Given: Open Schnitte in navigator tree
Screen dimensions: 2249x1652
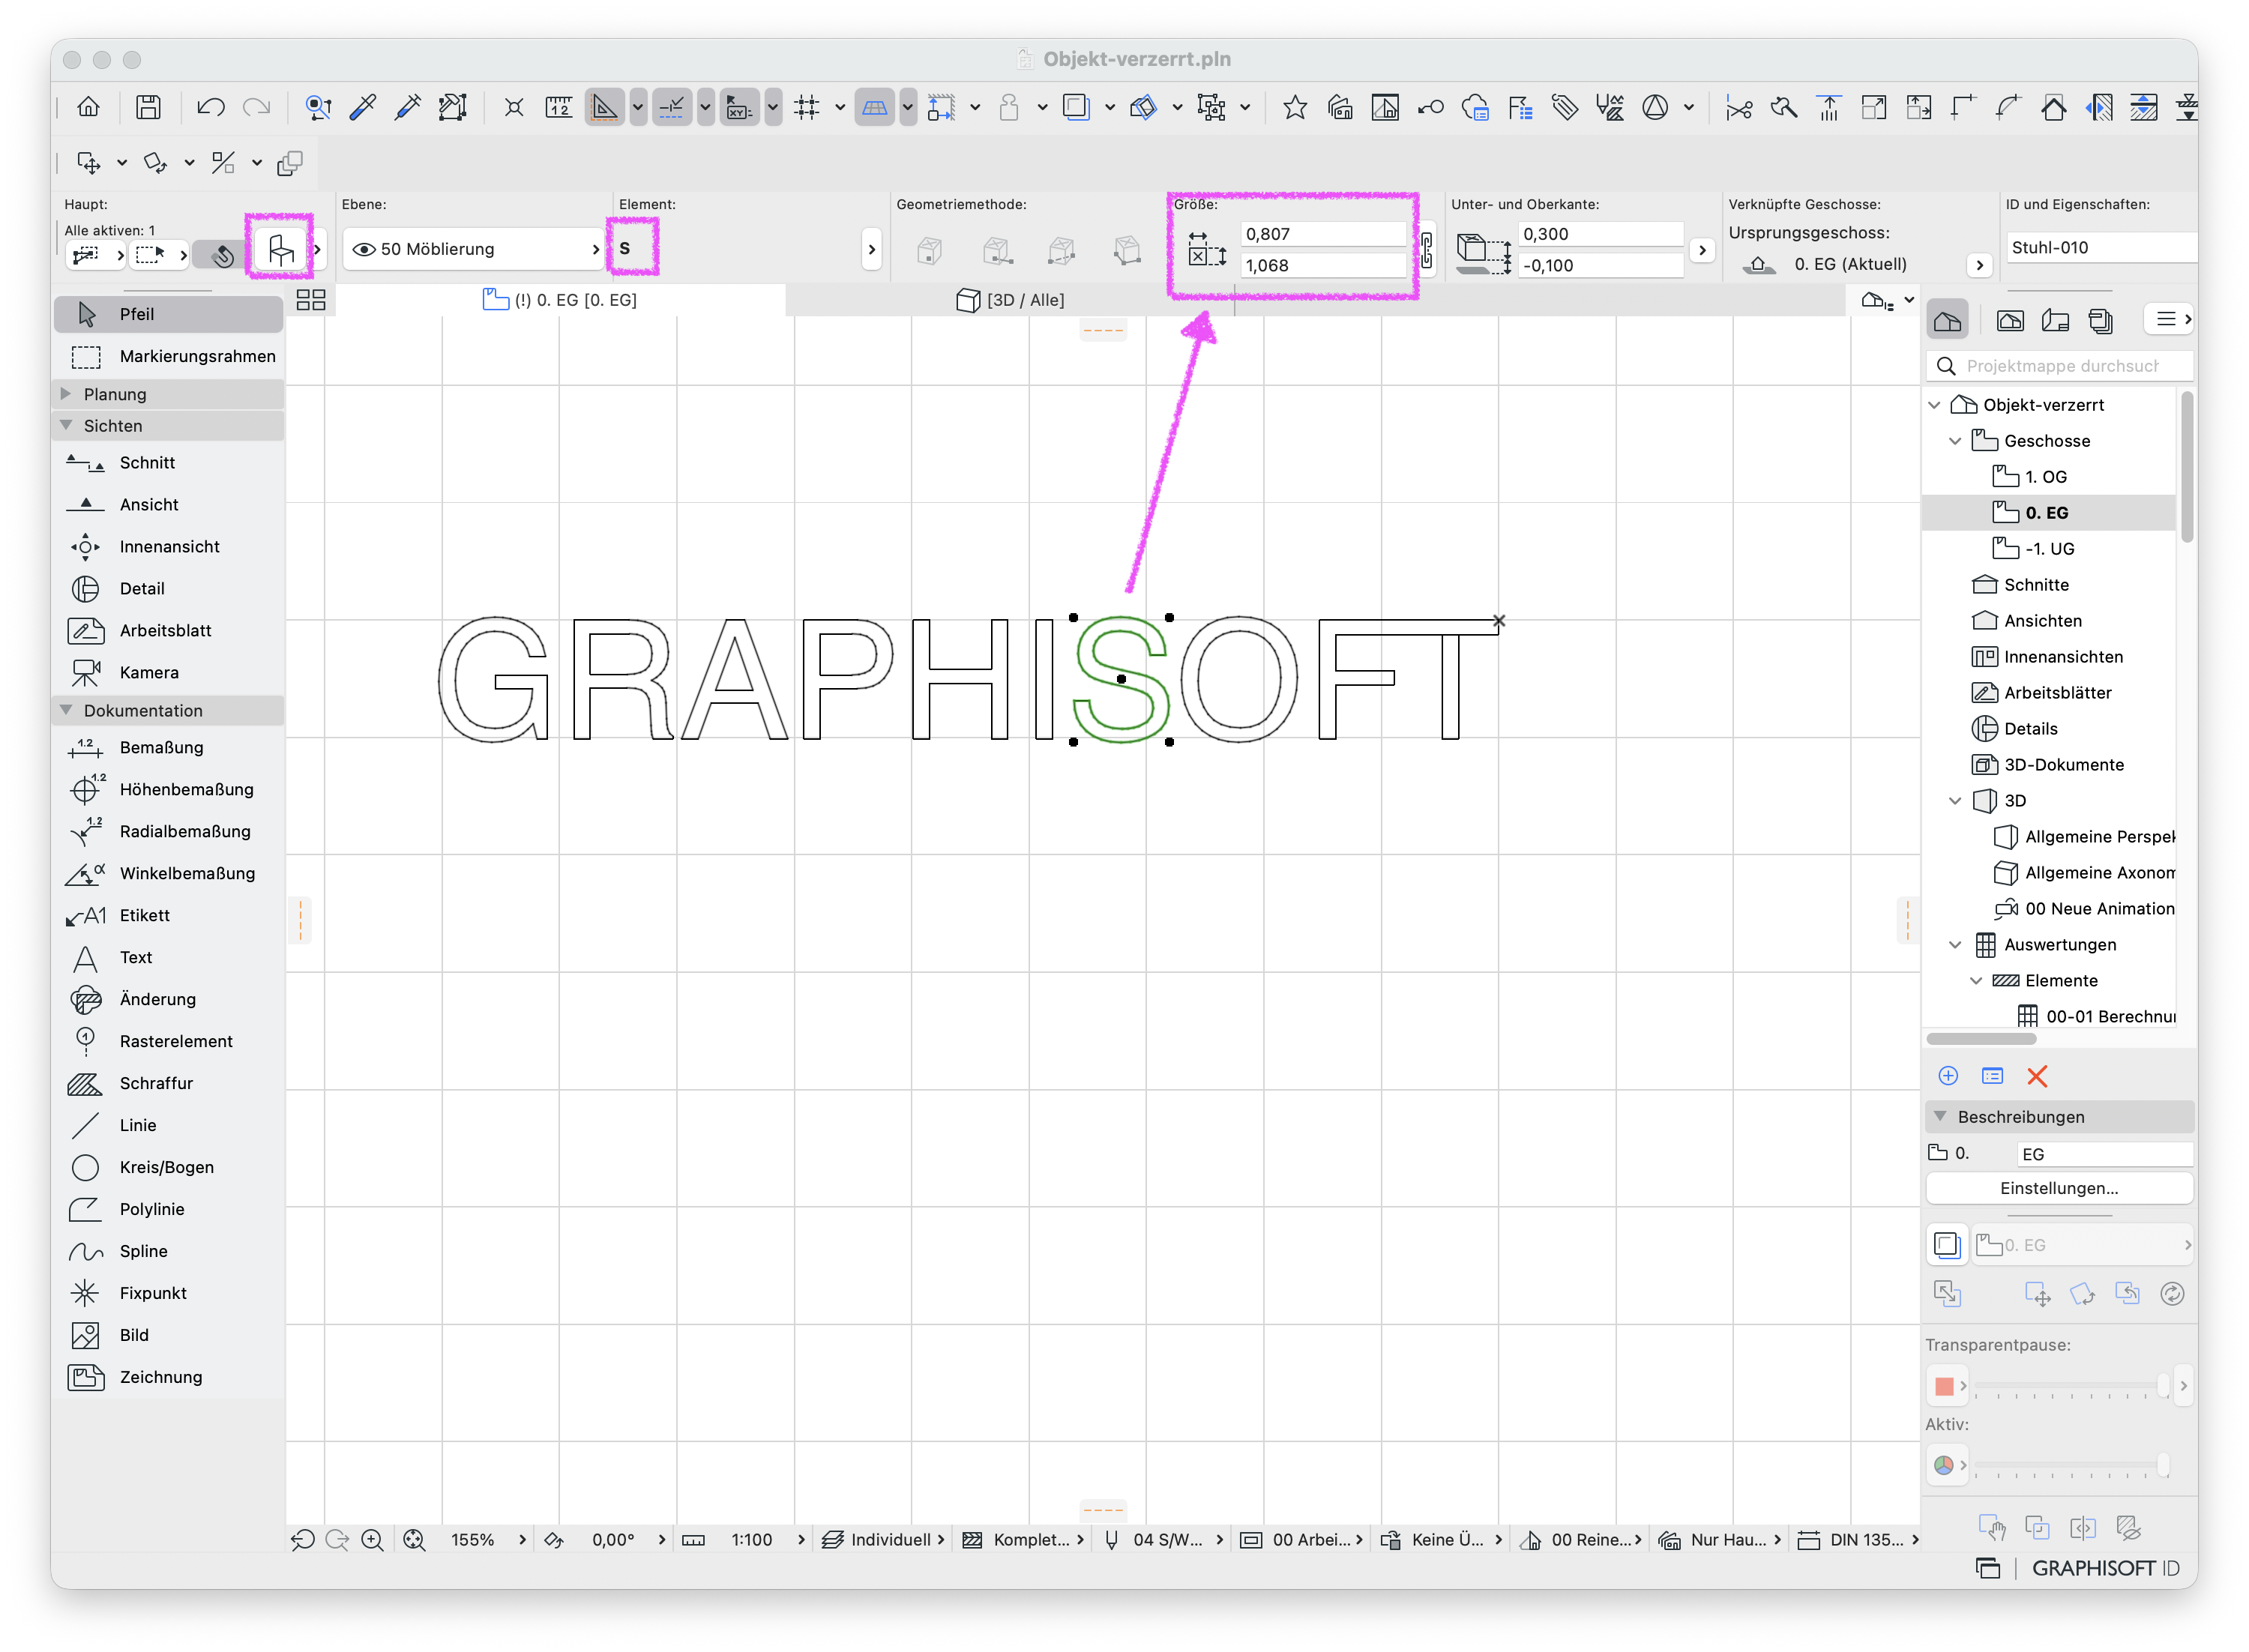Looking at the screenshot, I should (x=2036, y=585).
